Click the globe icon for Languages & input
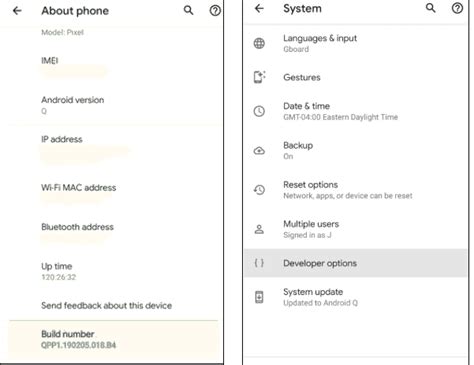 259,43
